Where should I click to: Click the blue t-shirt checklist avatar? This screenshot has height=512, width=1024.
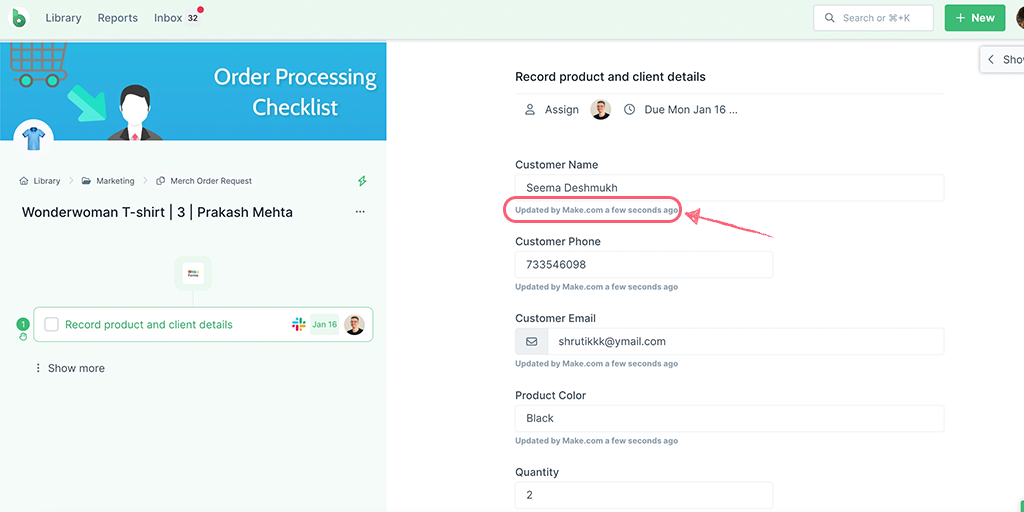tap(33, 139)
